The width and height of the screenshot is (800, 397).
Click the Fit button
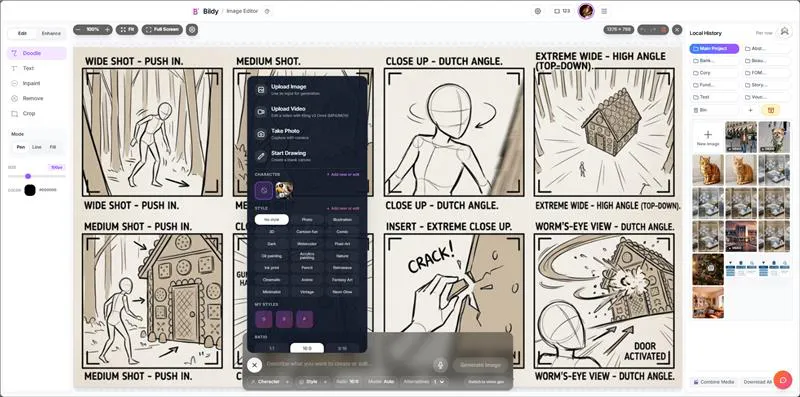127,30
